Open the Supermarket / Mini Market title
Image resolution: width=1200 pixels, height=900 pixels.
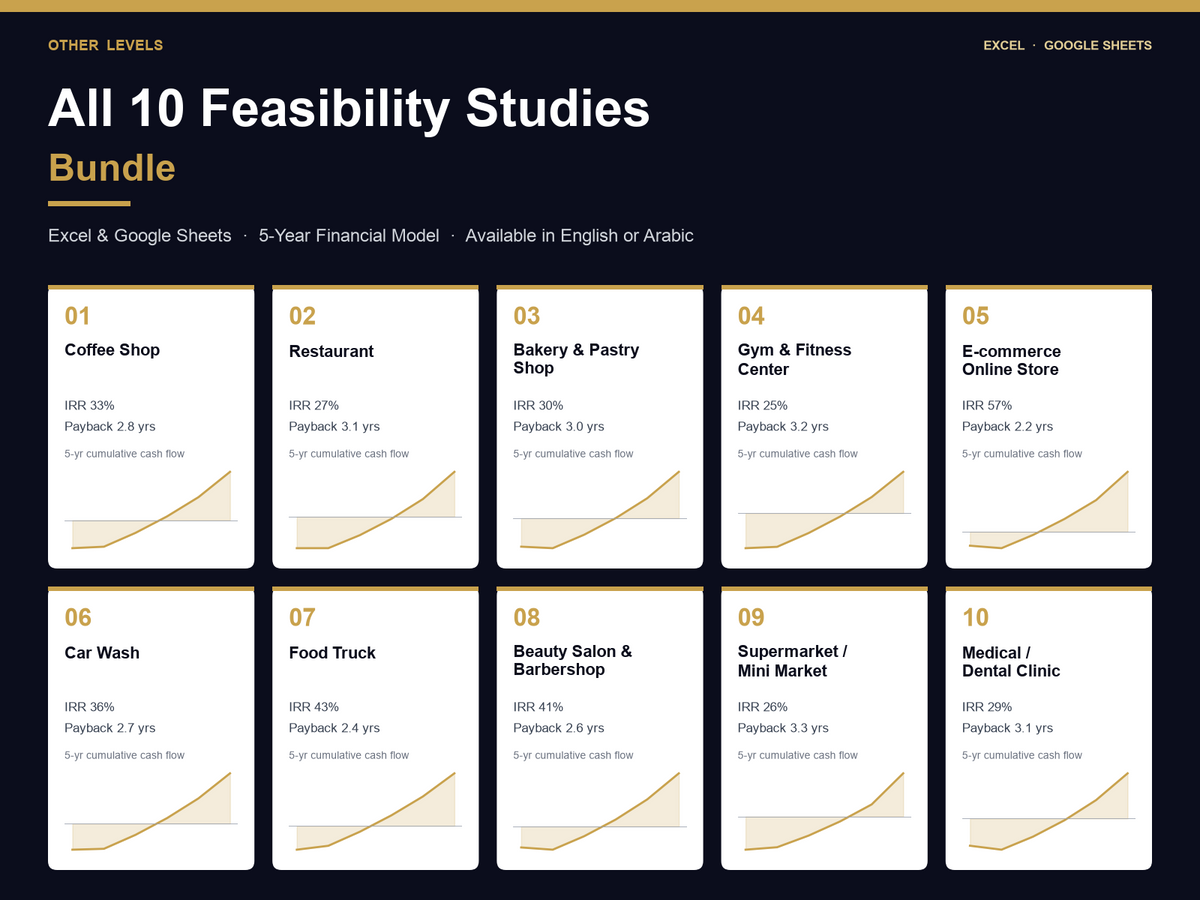click(792, 661)
